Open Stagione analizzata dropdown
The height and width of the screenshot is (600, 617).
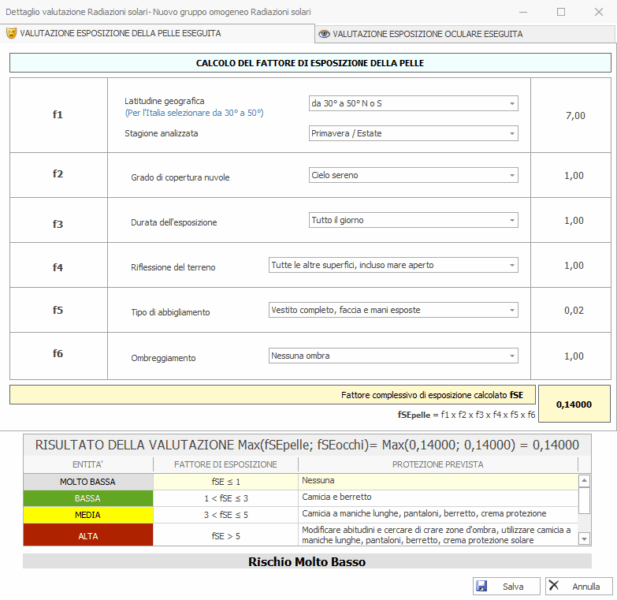tap(413, 133)
